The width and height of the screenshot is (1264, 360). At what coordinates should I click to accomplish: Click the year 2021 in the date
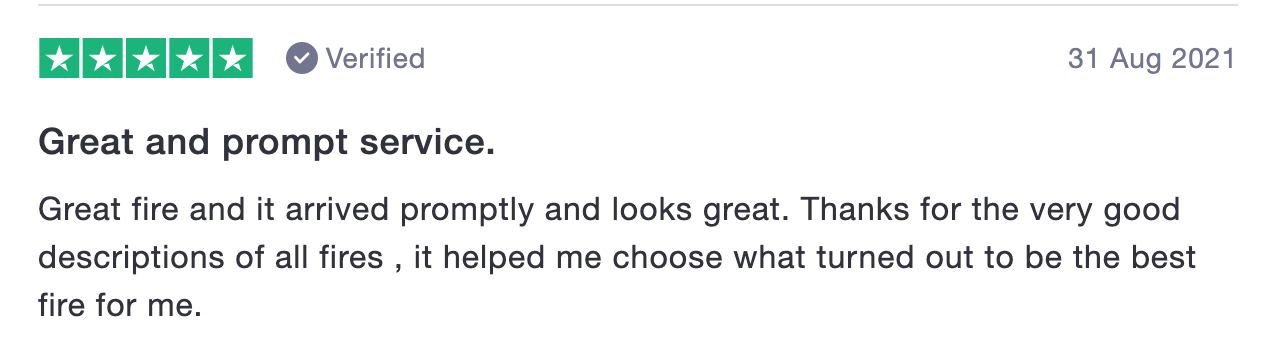coord(1203,59)
